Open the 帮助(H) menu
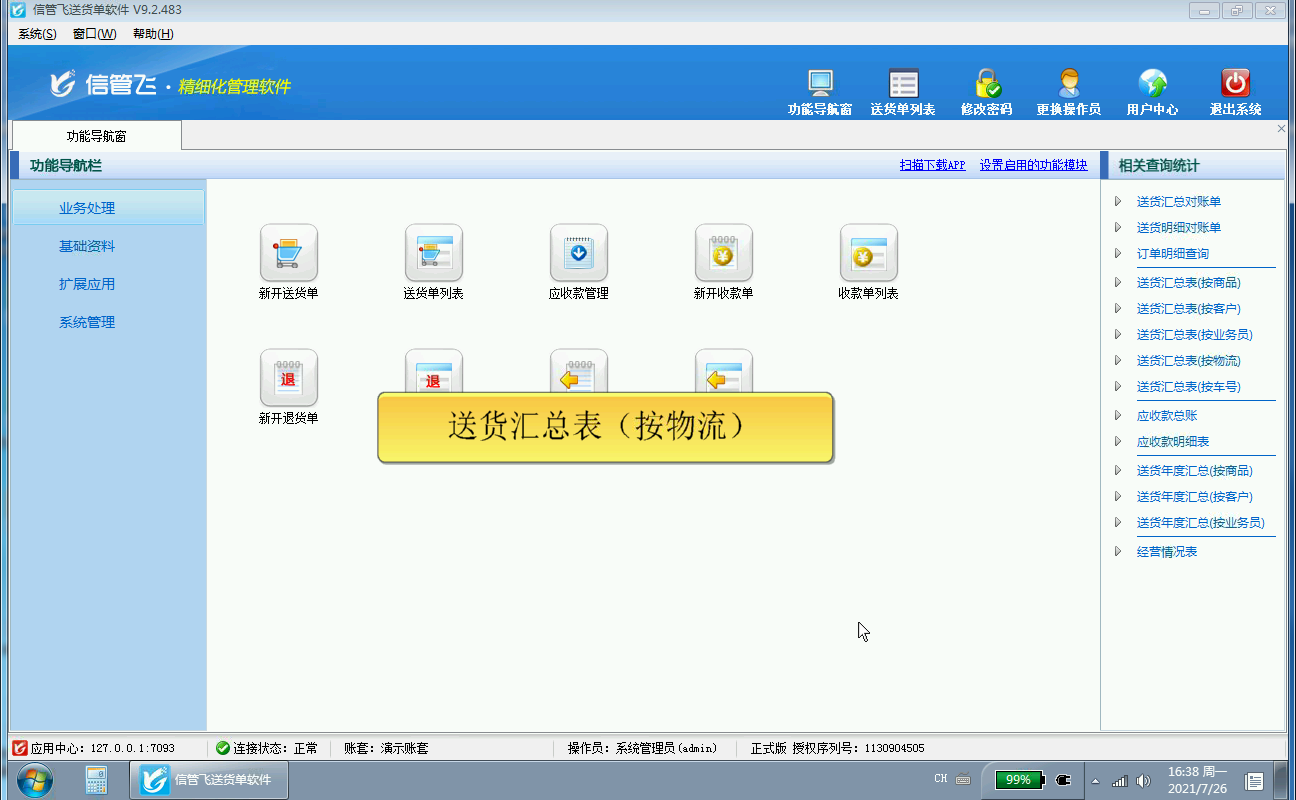This screenshot has height=800, width=1296. click(x=153, y=34)
